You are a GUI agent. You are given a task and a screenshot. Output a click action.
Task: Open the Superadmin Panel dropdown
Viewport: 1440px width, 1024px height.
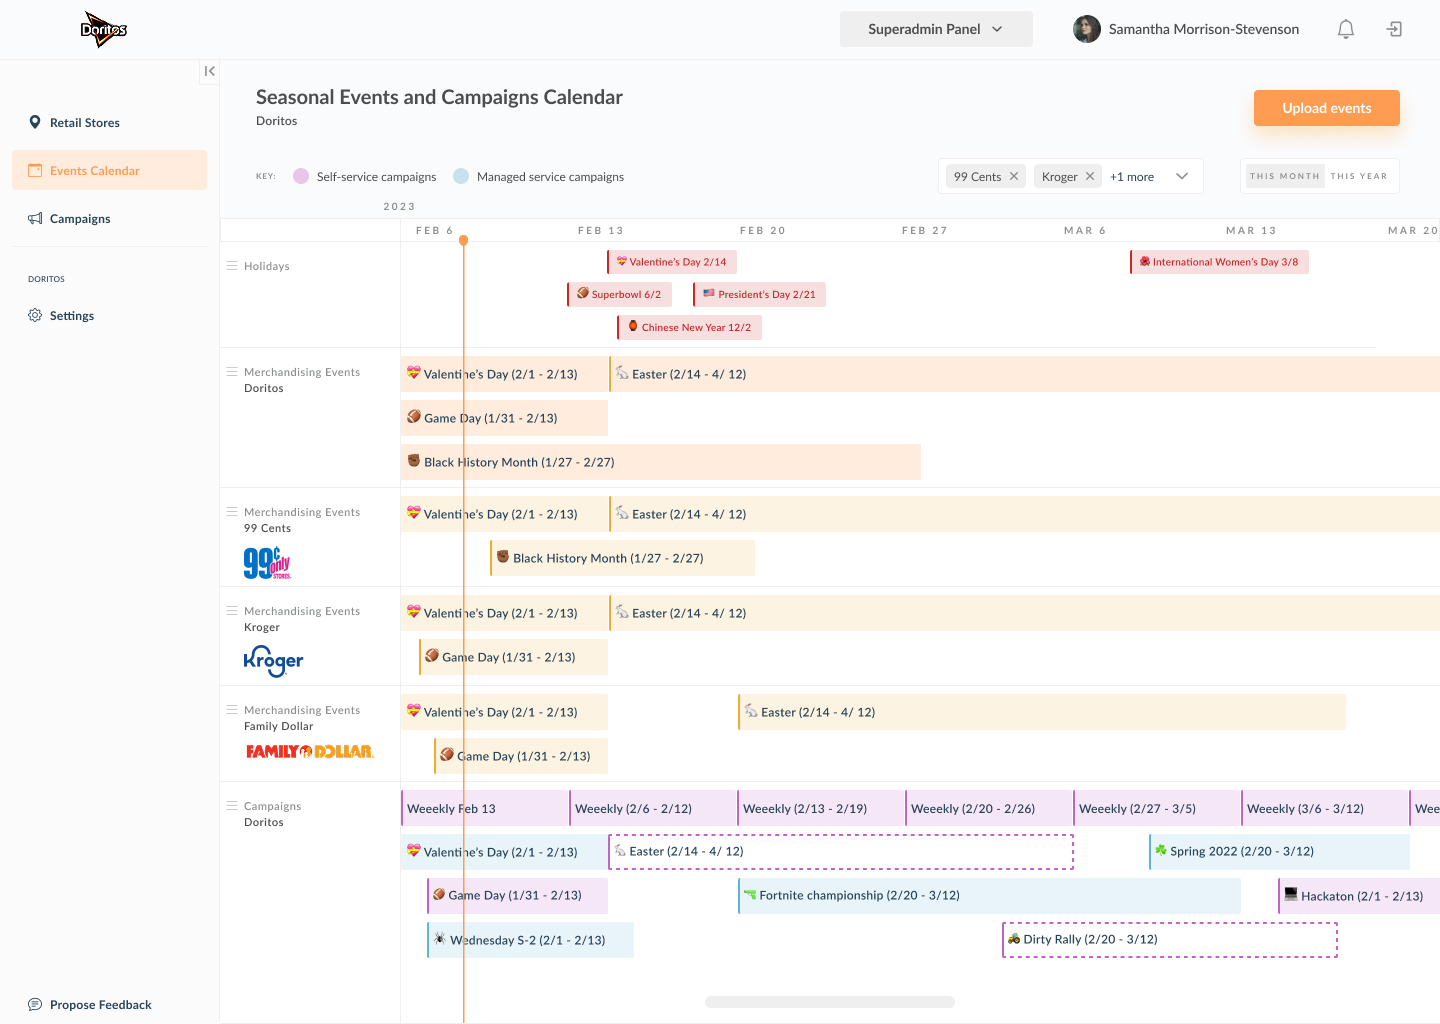(936, 29)
